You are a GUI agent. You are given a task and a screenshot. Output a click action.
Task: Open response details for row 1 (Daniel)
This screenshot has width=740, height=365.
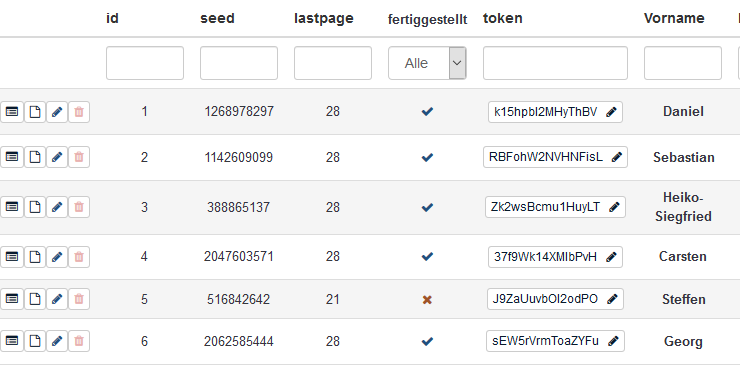(12, 112)
